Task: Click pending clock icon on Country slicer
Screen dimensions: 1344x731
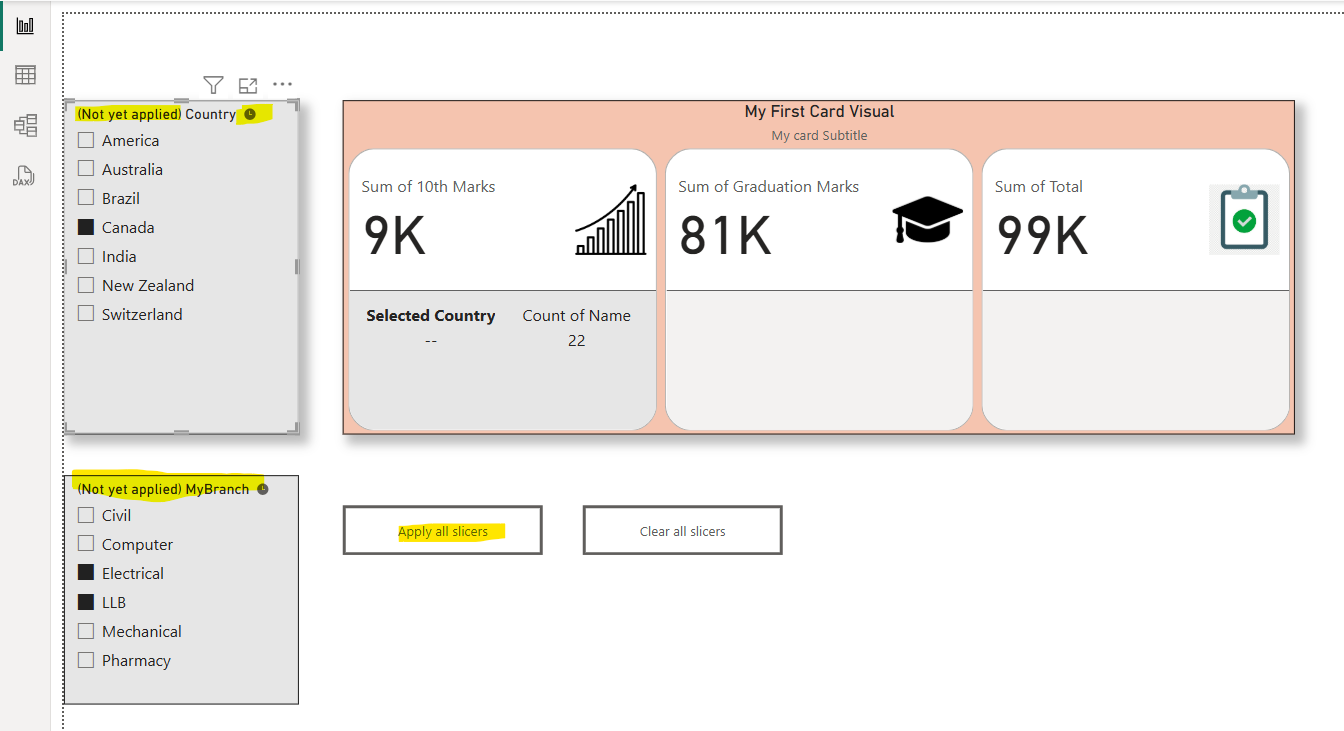Action: [250, 114]
